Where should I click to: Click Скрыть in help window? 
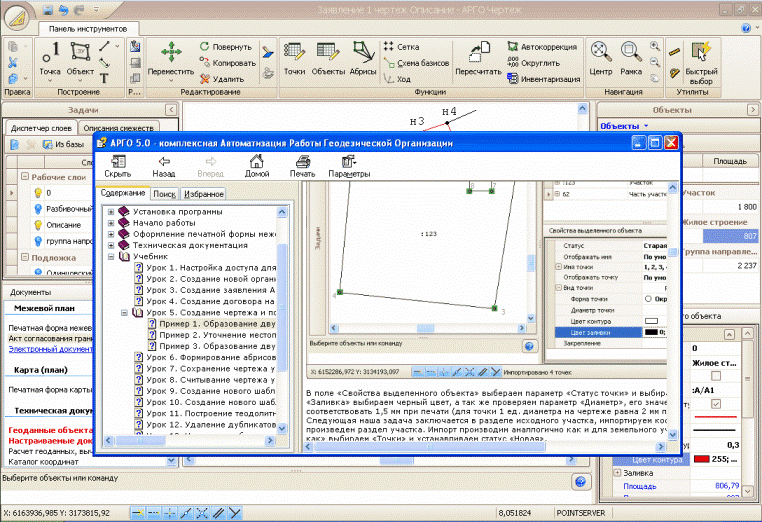tap(118, 166)
